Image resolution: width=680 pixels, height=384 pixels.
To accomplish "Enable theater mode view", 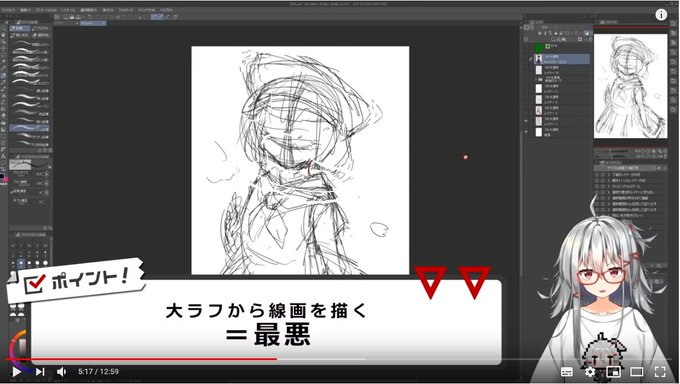I will pos(637,372).
